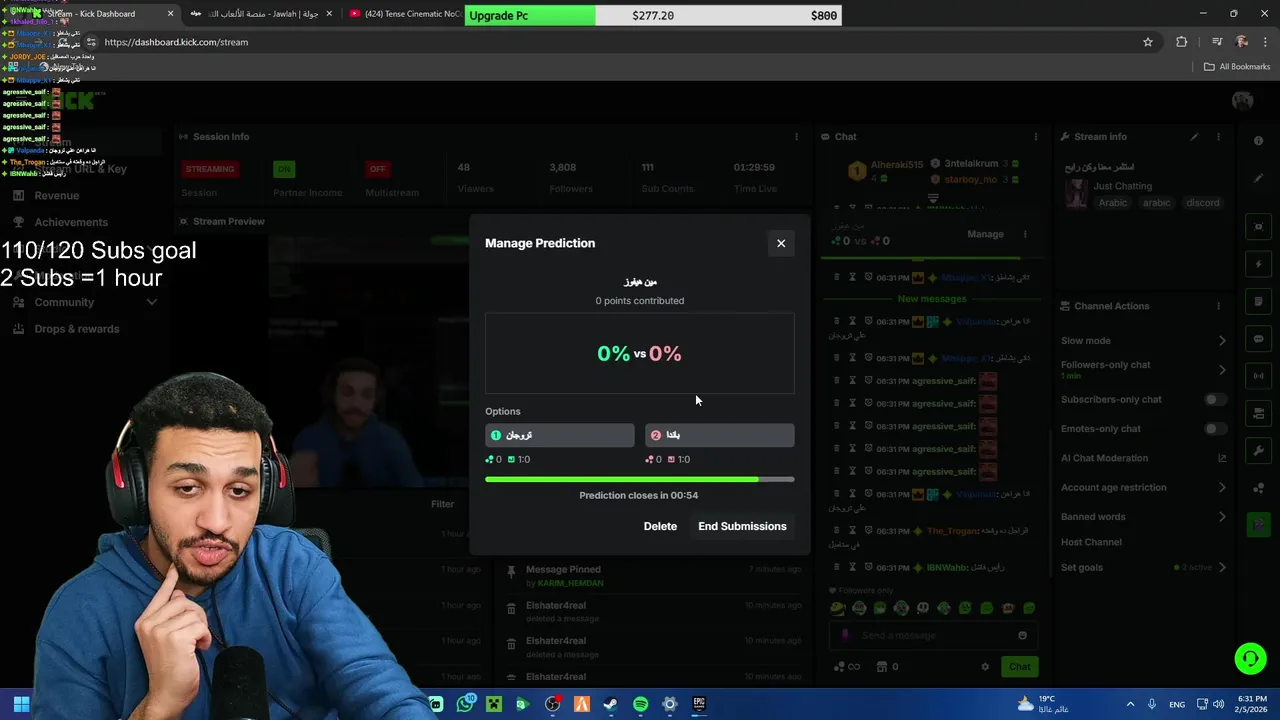Image resolution: width=1280 pixels, height=720 pixels.
Task: Open the support headset chat button
Action: (1250, 658)
